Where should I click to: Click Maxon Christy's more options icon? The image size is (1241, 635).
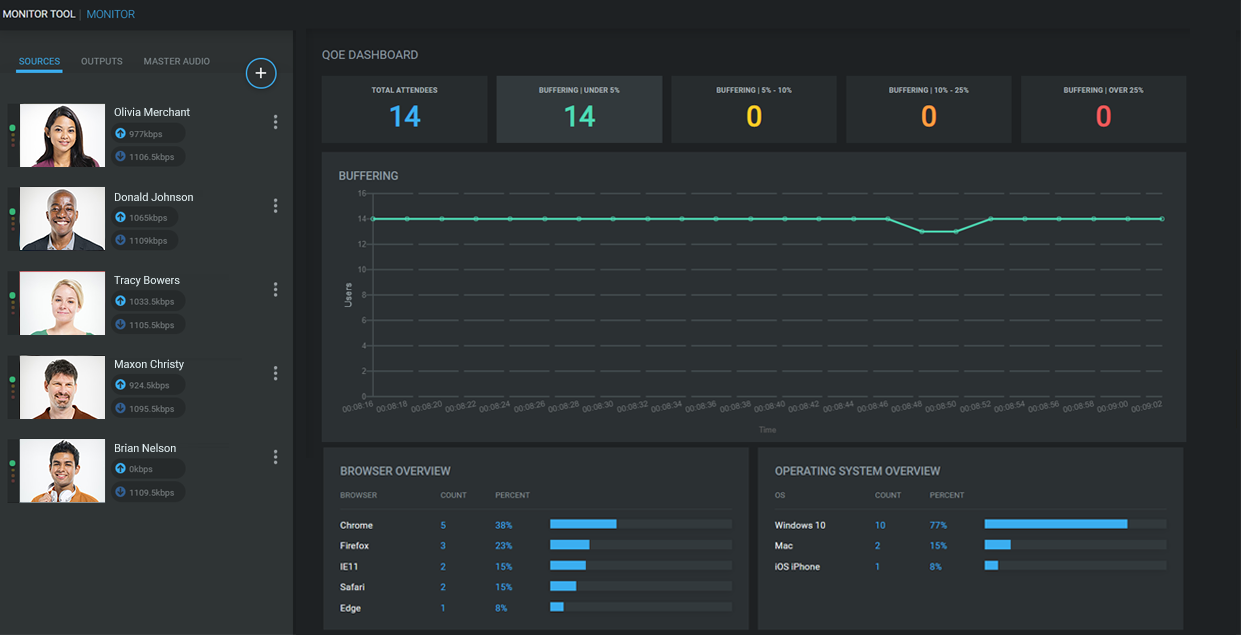[x=275, y=373]
